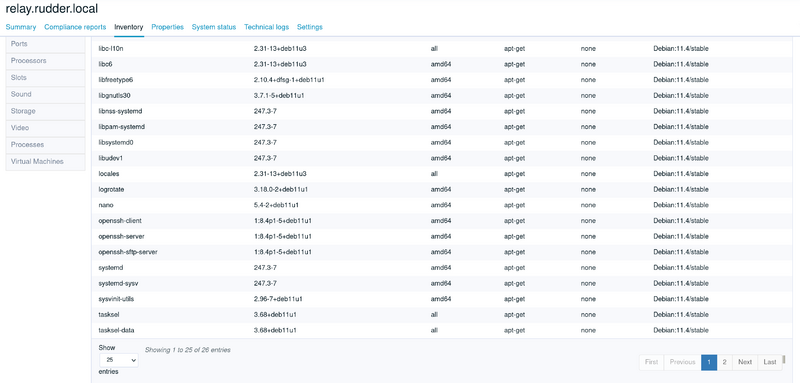This screenshot has width=800, height=383.
Task: Open the Show entries count dropdown
Action: [118, 360]
